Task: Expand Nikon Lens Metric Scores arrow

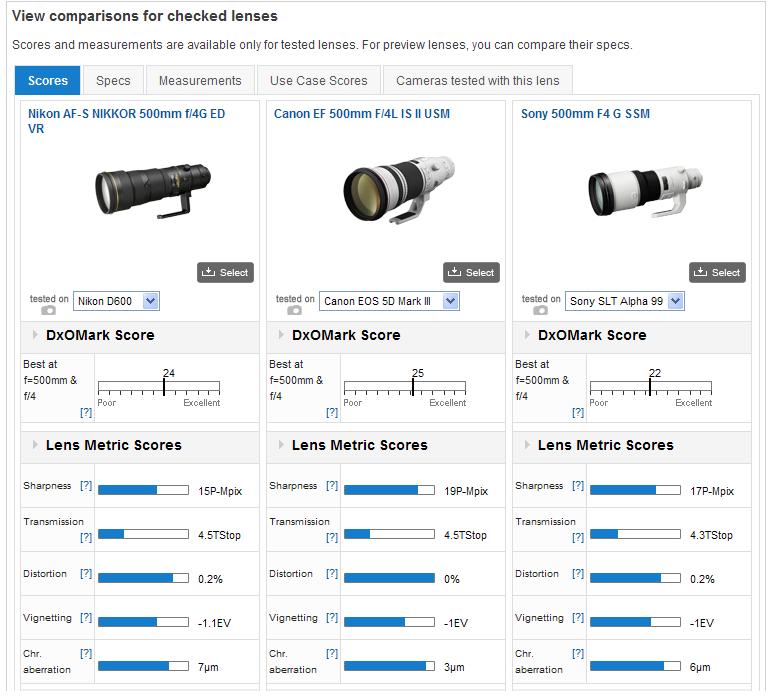Action: 35,445
